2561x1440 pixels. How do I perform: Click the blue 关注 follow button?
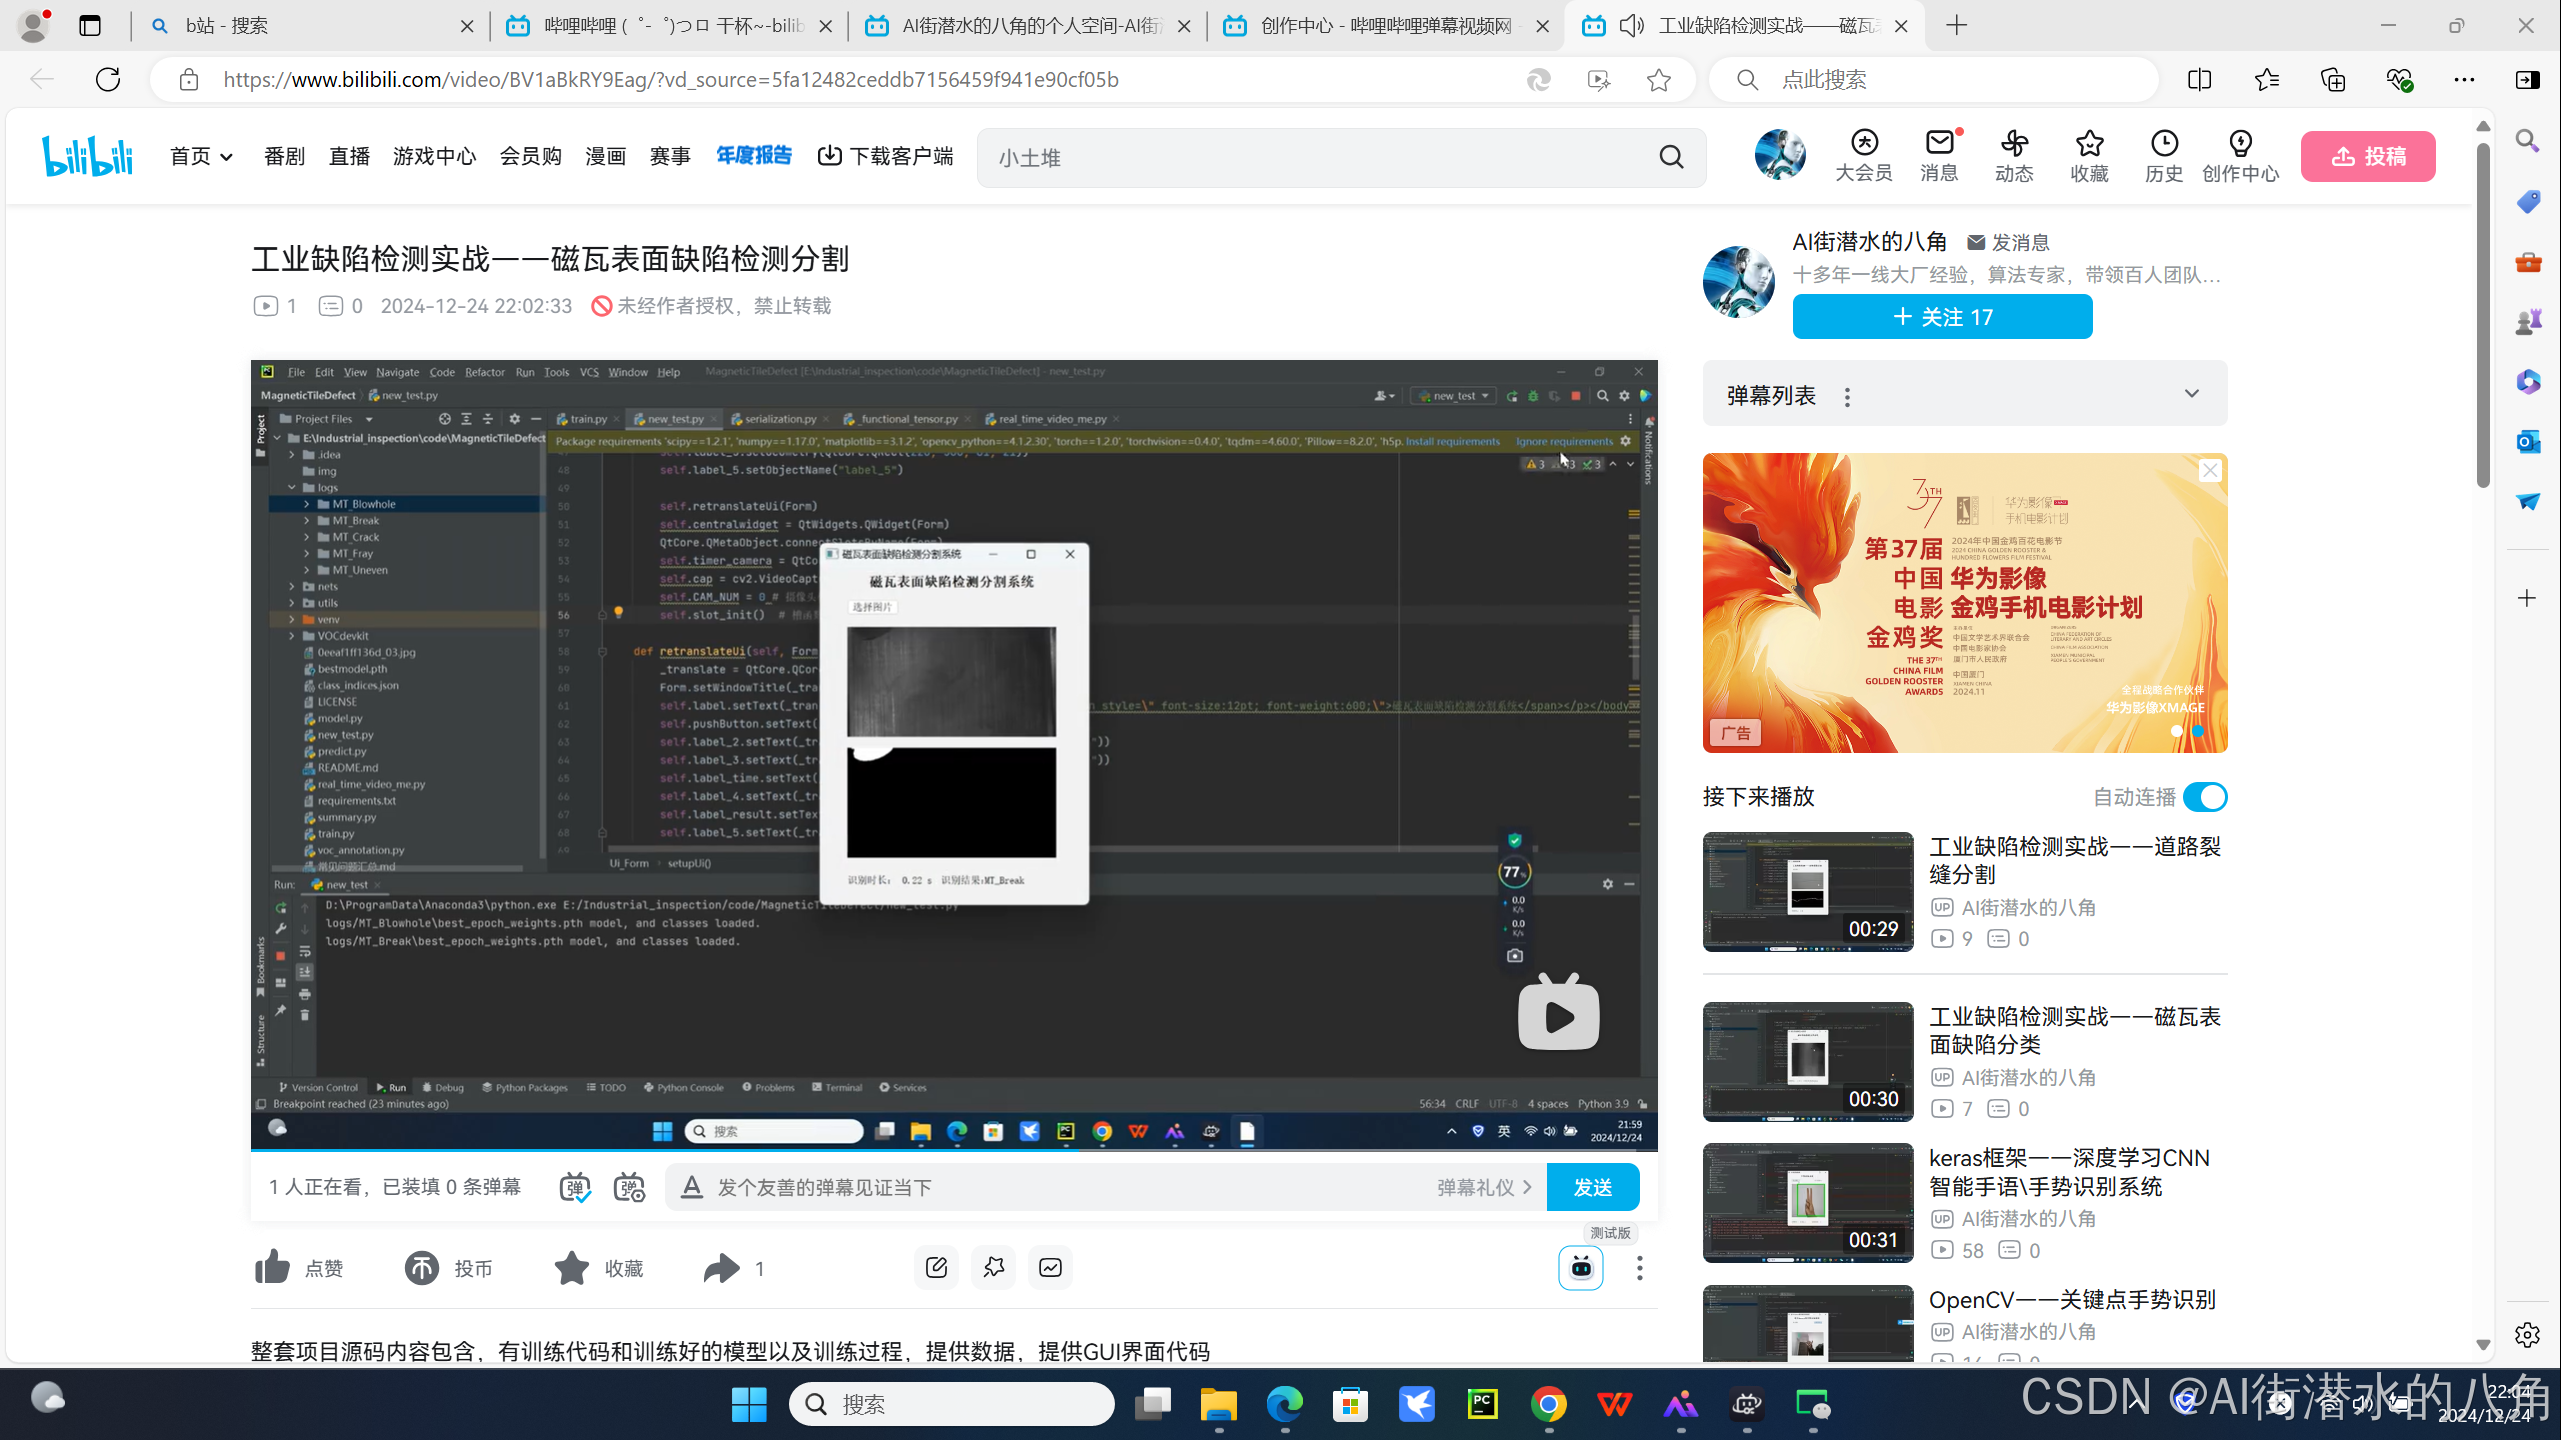click(x=1942, y=317)
